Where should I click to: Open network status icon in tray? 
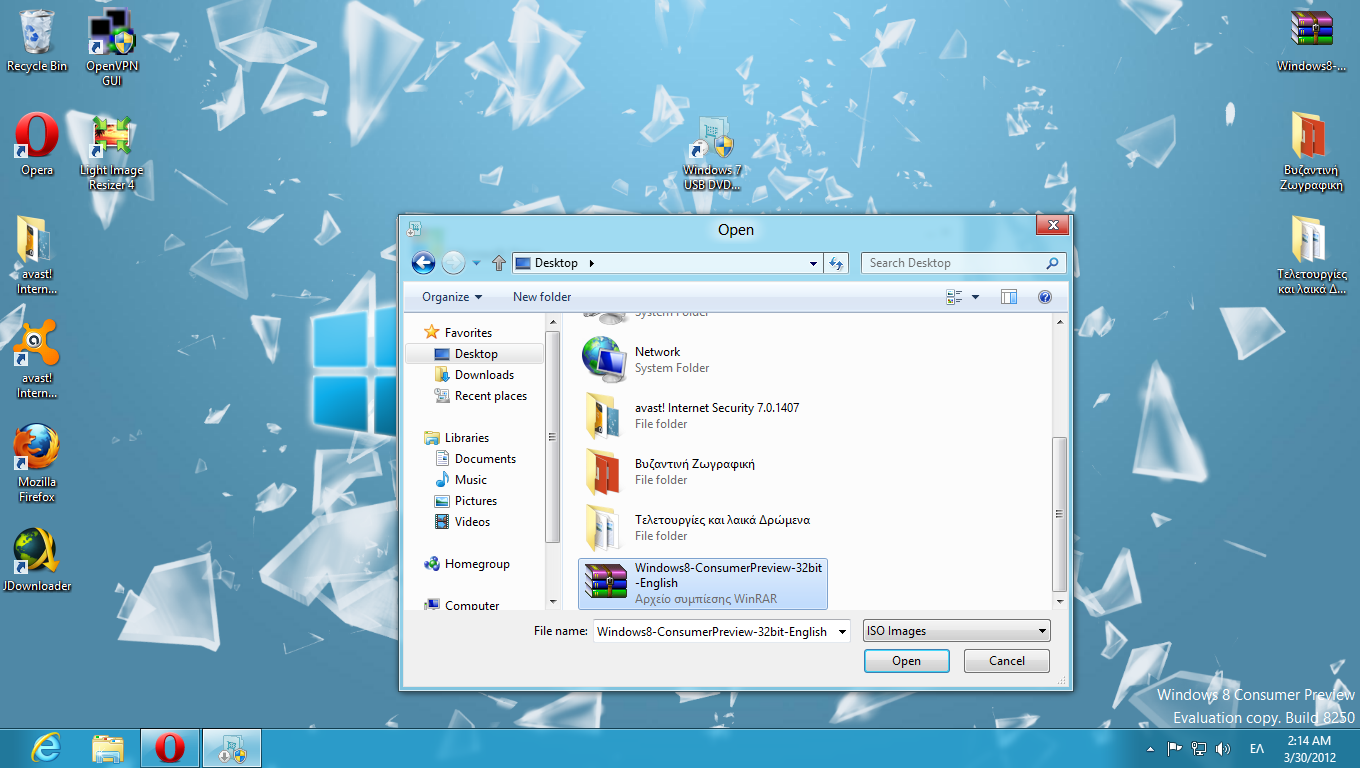(1198, 748)
